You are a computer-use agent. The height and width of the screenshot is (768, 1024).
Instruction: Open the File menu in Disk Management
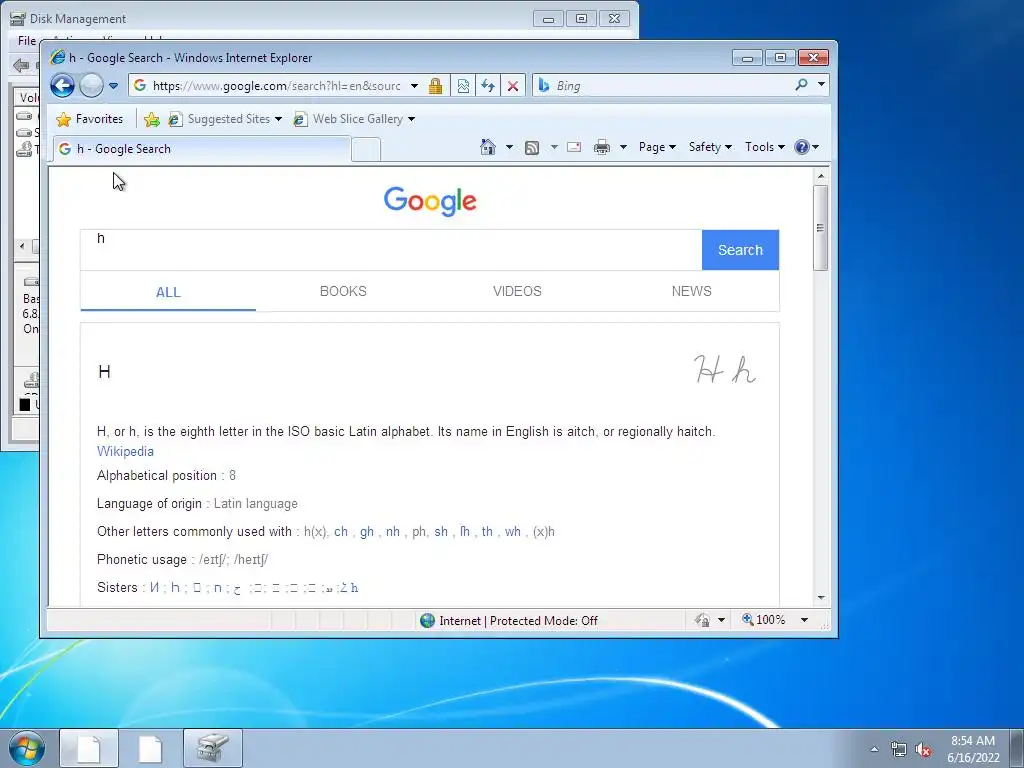pos(27,40)
